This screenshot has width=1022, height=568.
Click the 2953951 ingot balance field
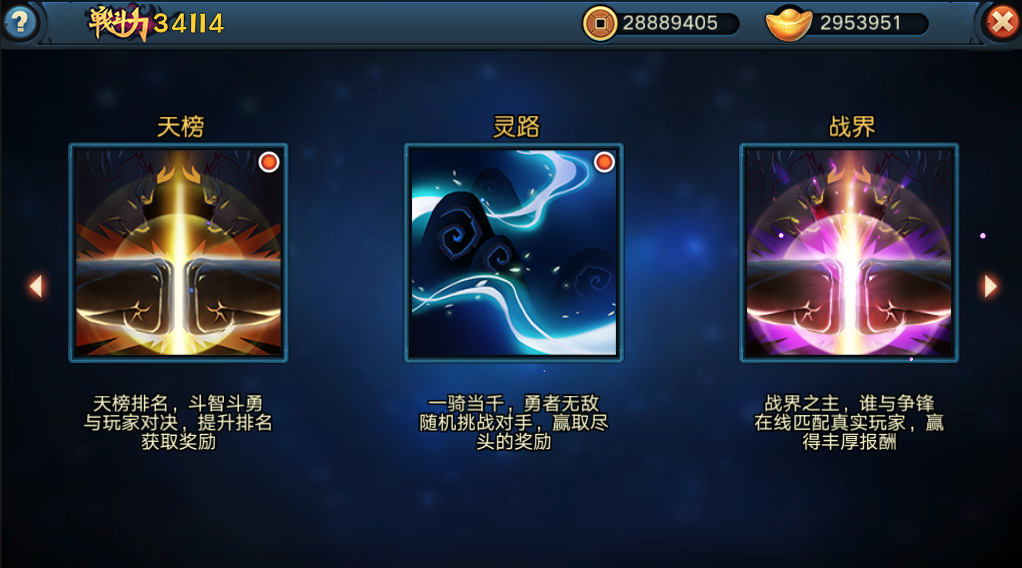point(860,23)
